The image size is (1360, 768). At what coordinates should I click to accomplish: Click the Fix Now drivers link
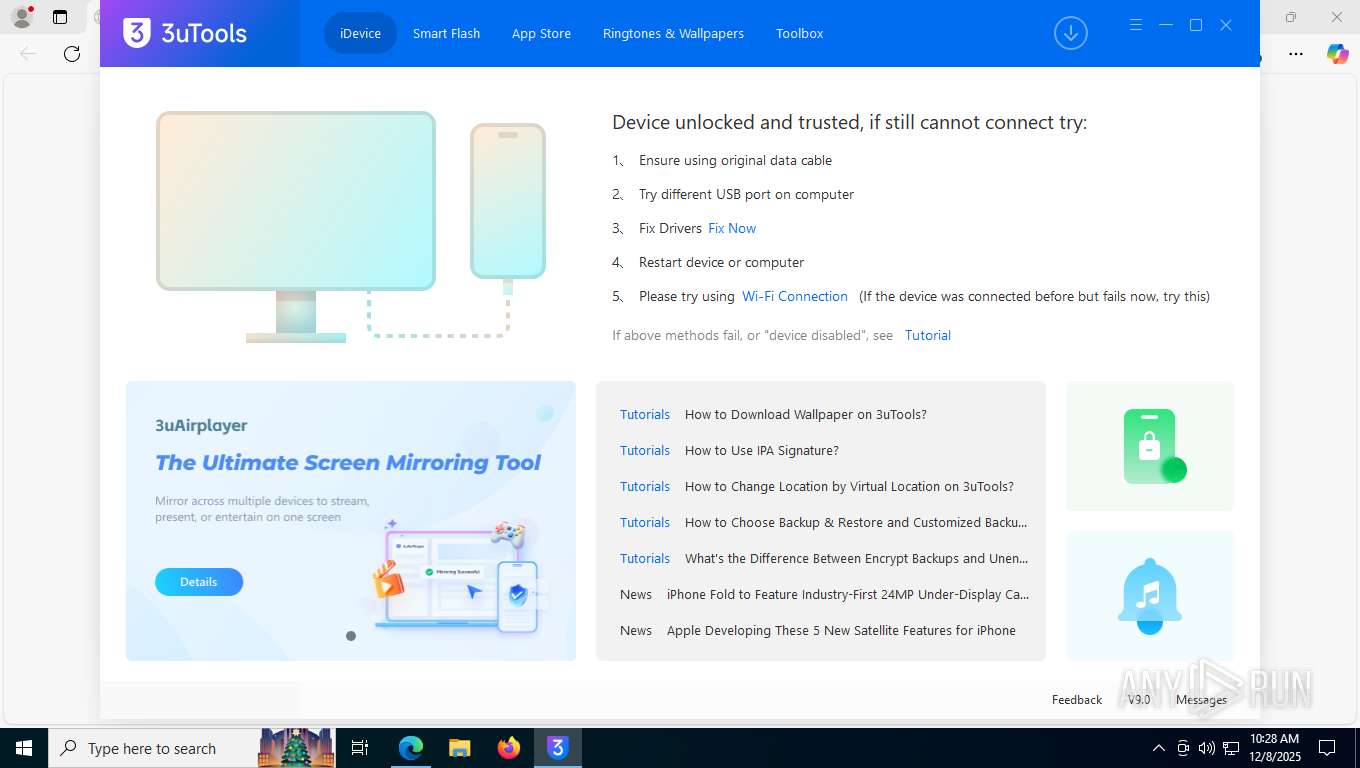click(x=732, y=228)
